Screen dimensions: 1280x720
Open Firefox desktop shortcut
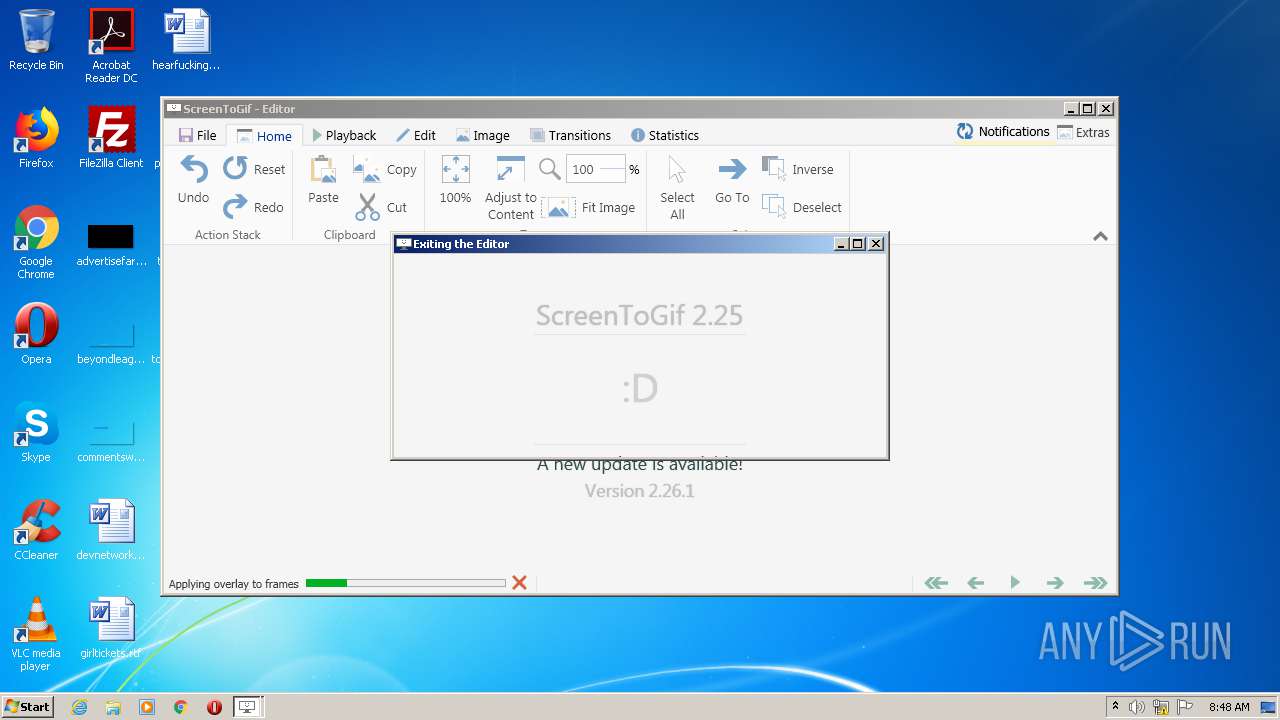[x=36, y=138]
